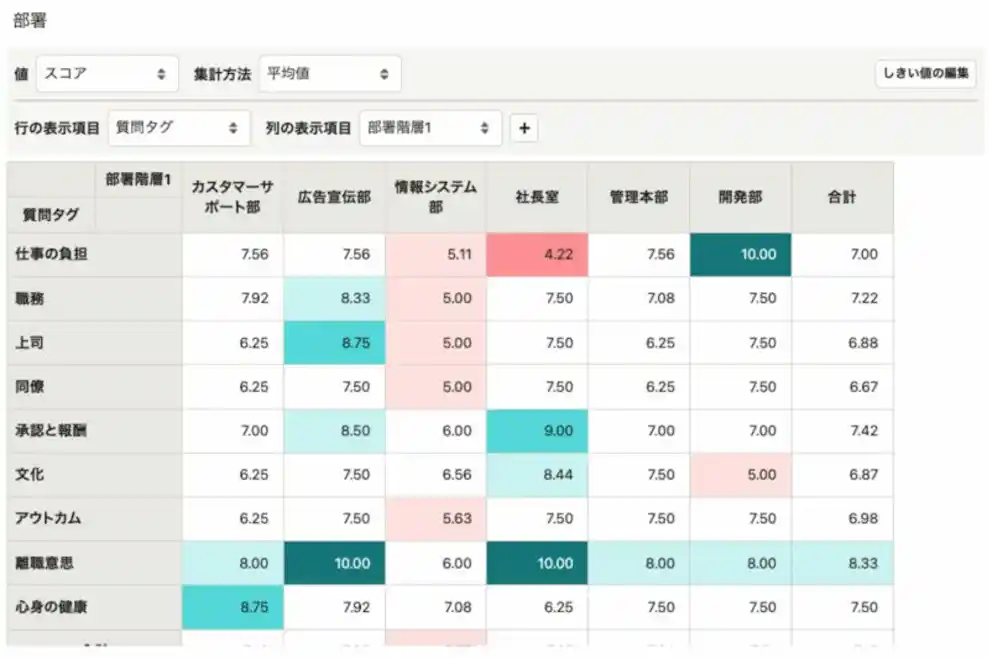Select the 社長室 column header
The width and height of the screenshot is (989, 658).
537,197
